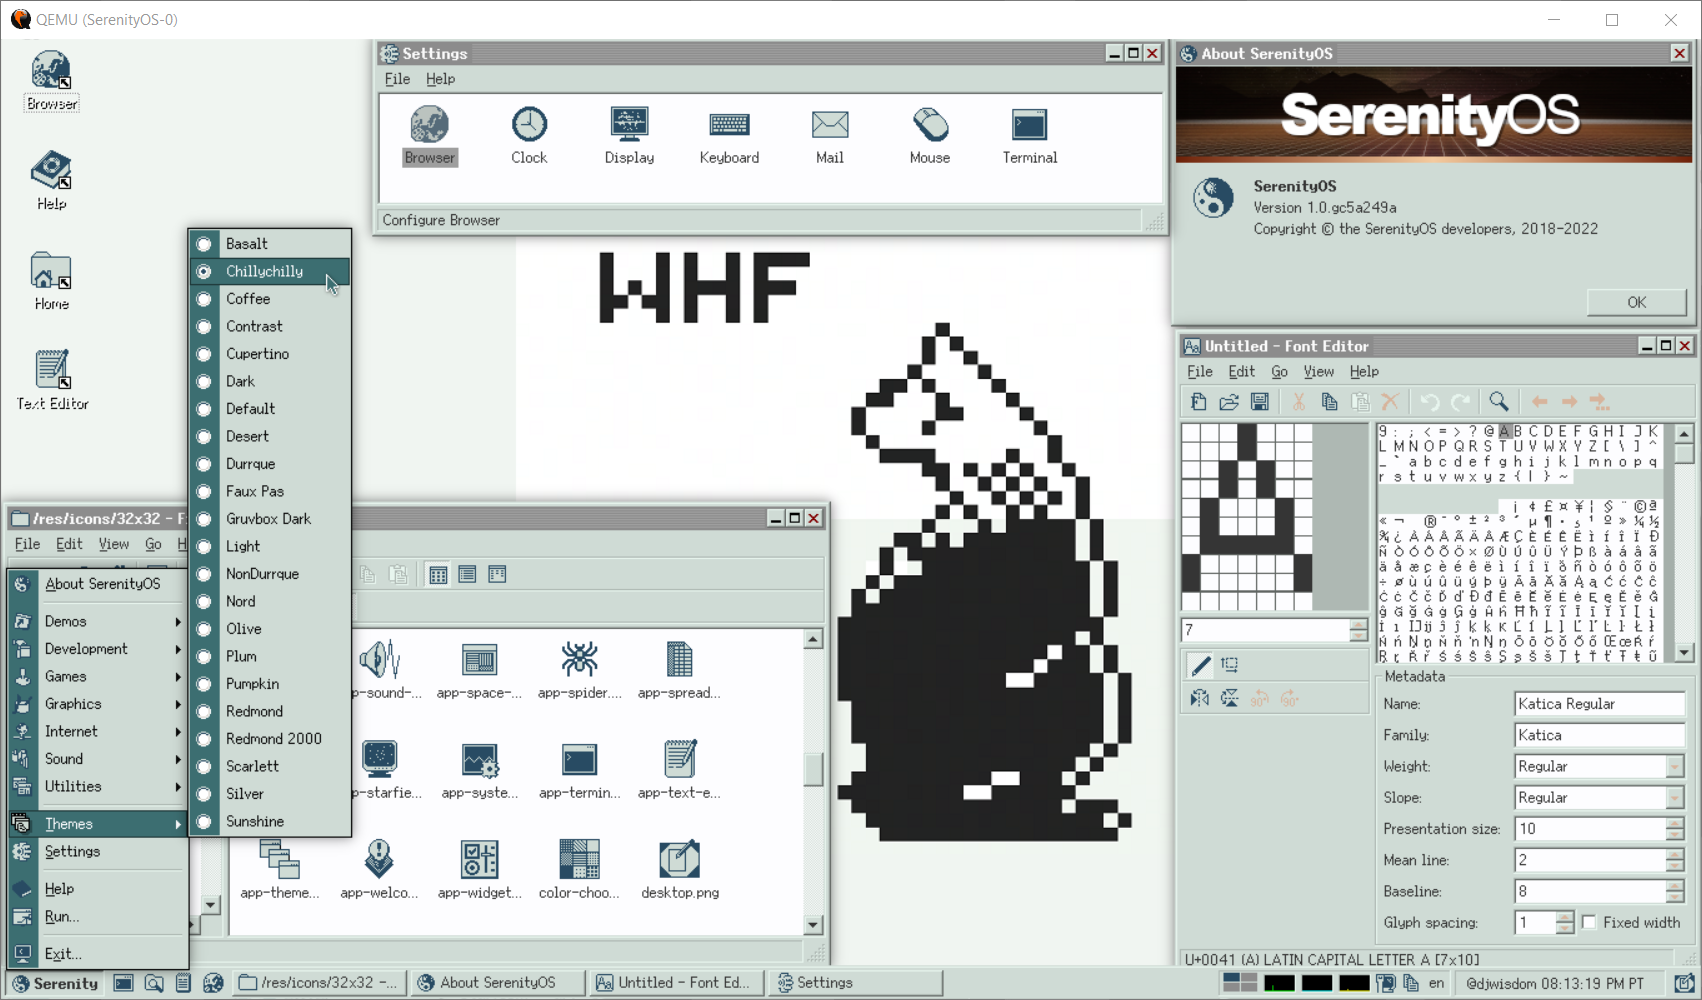The width and height of the screenshot is (1702, 1000).
Task: Select app-spider icon in file manager
Action: (x=579, y=669)
